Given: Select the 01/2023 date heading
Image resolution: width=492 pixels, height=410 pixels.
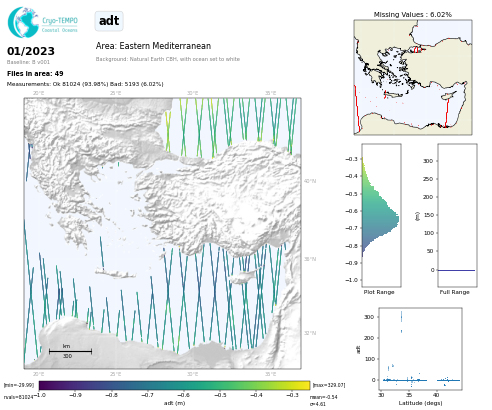Looking at the screenshot, I should coord(31,51).
